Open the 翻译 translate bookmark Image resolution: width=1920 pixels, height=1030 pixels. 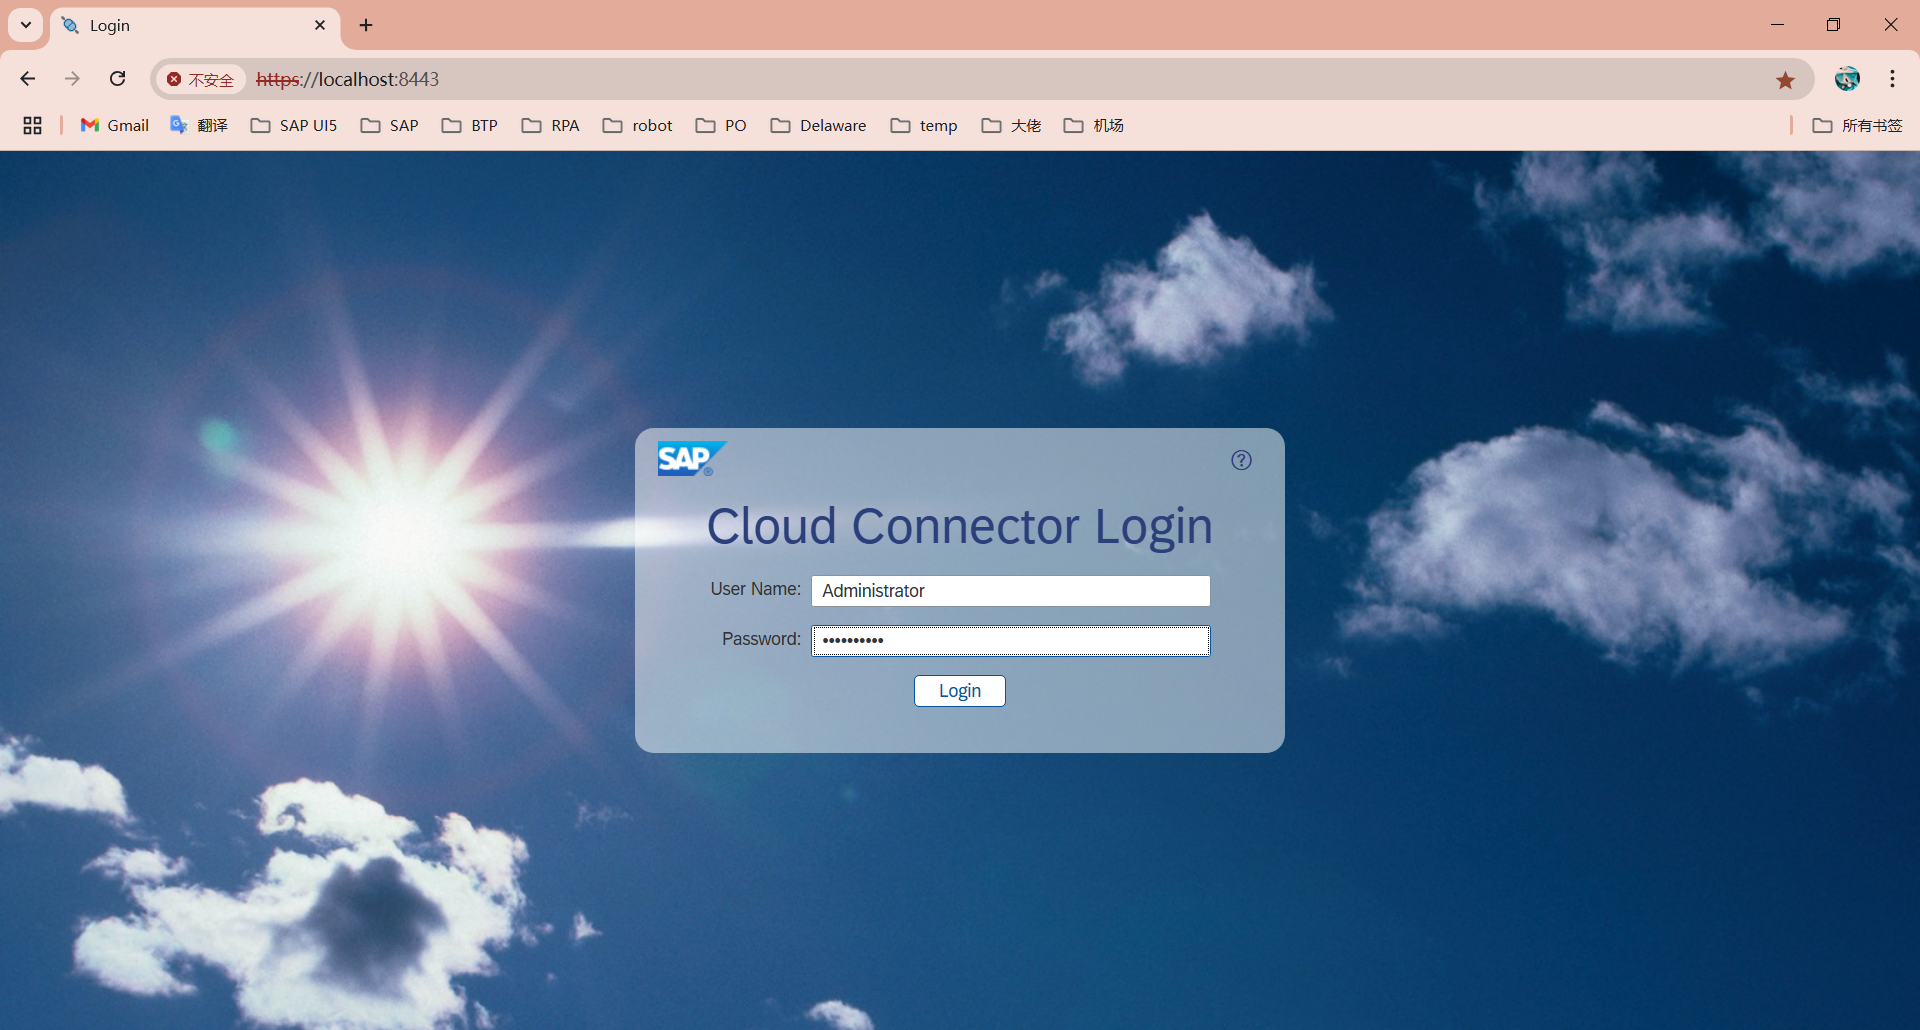coord(199,125)
